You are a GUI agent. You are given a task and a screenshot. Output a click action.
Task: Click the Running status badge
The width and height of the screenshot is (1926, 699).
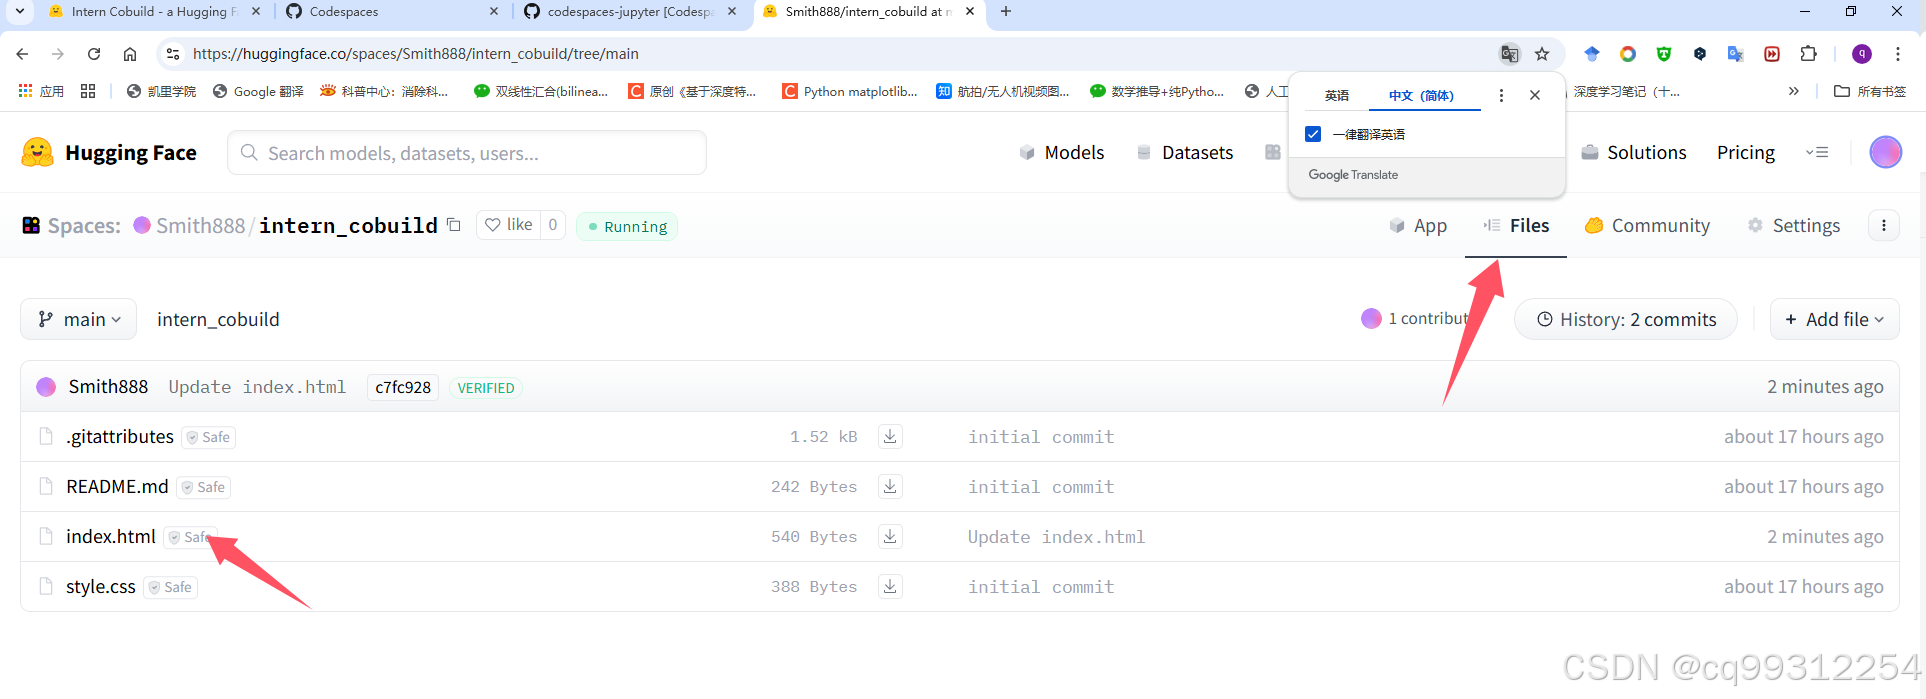627,226
